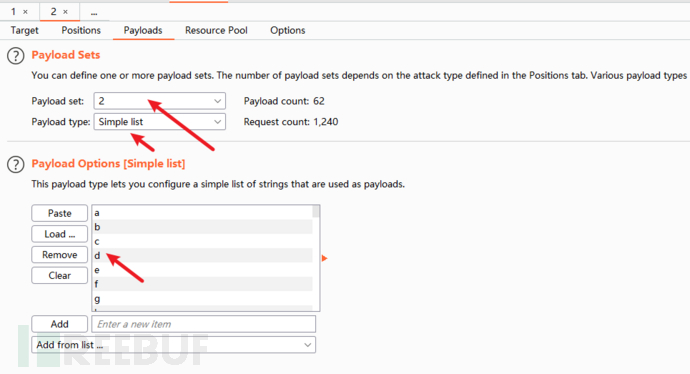Select payload item 'c' in list
The image size is (690, 374).
[x=202, y=242]
